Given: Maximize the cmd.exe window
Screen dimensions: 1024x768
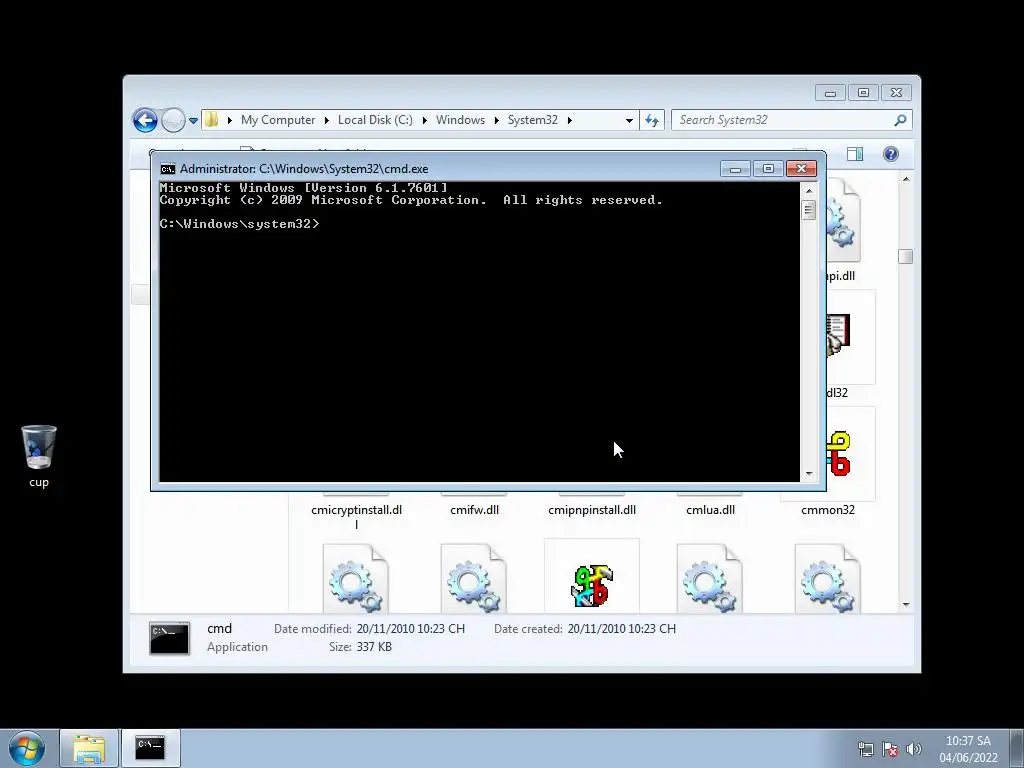Looking at the screenshot, I should tap(768, 169).
